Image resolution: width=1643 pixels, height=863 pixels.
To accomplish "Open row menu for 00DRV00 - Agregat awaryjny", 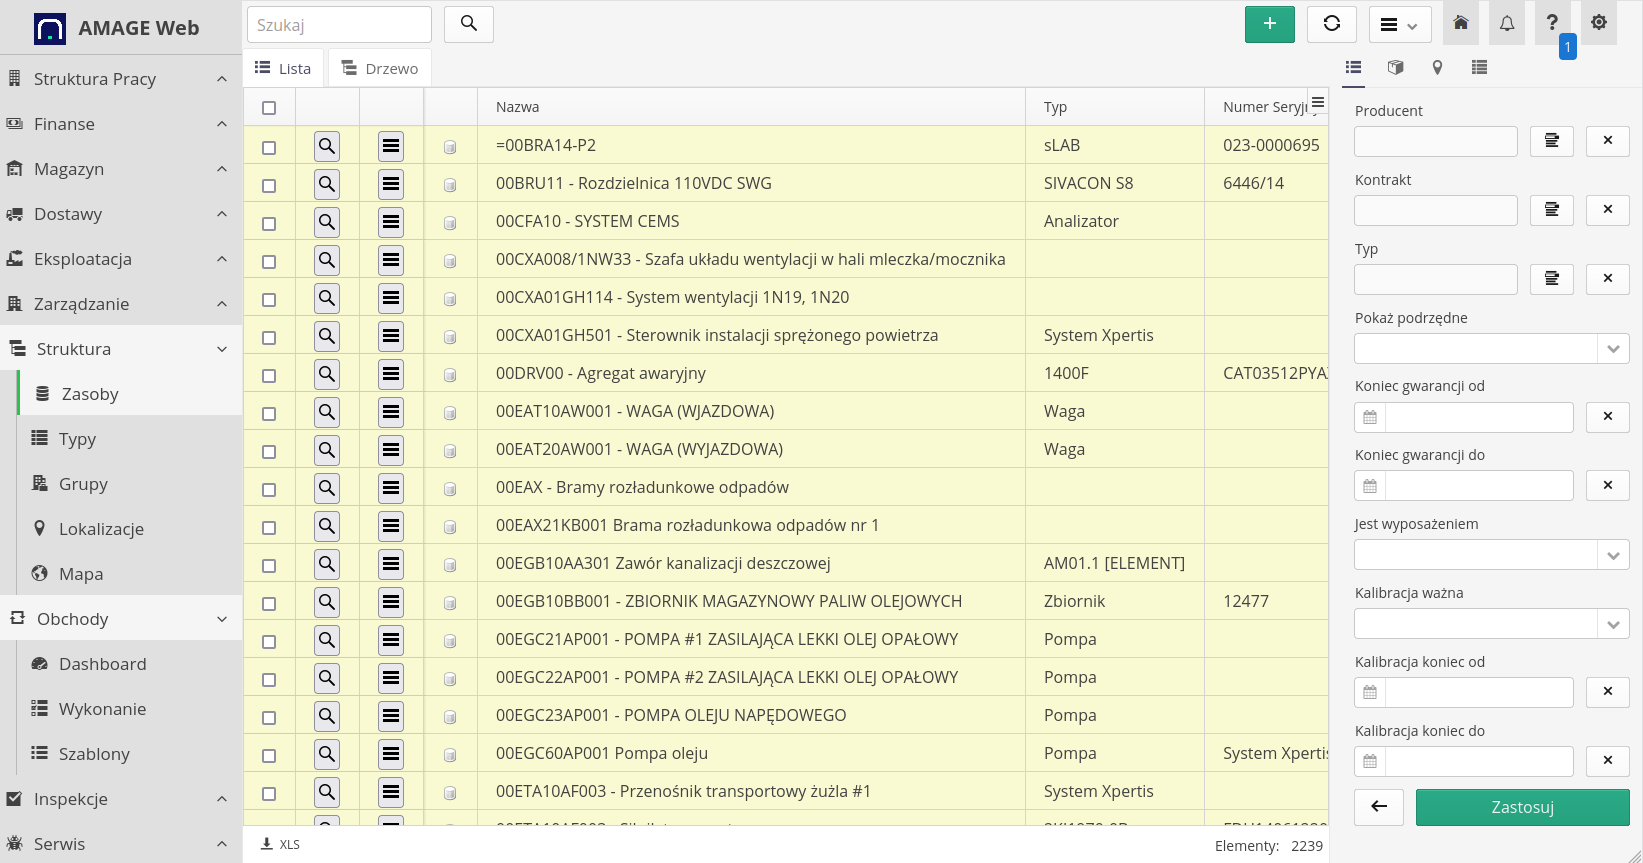I will [x=391, y=374].
